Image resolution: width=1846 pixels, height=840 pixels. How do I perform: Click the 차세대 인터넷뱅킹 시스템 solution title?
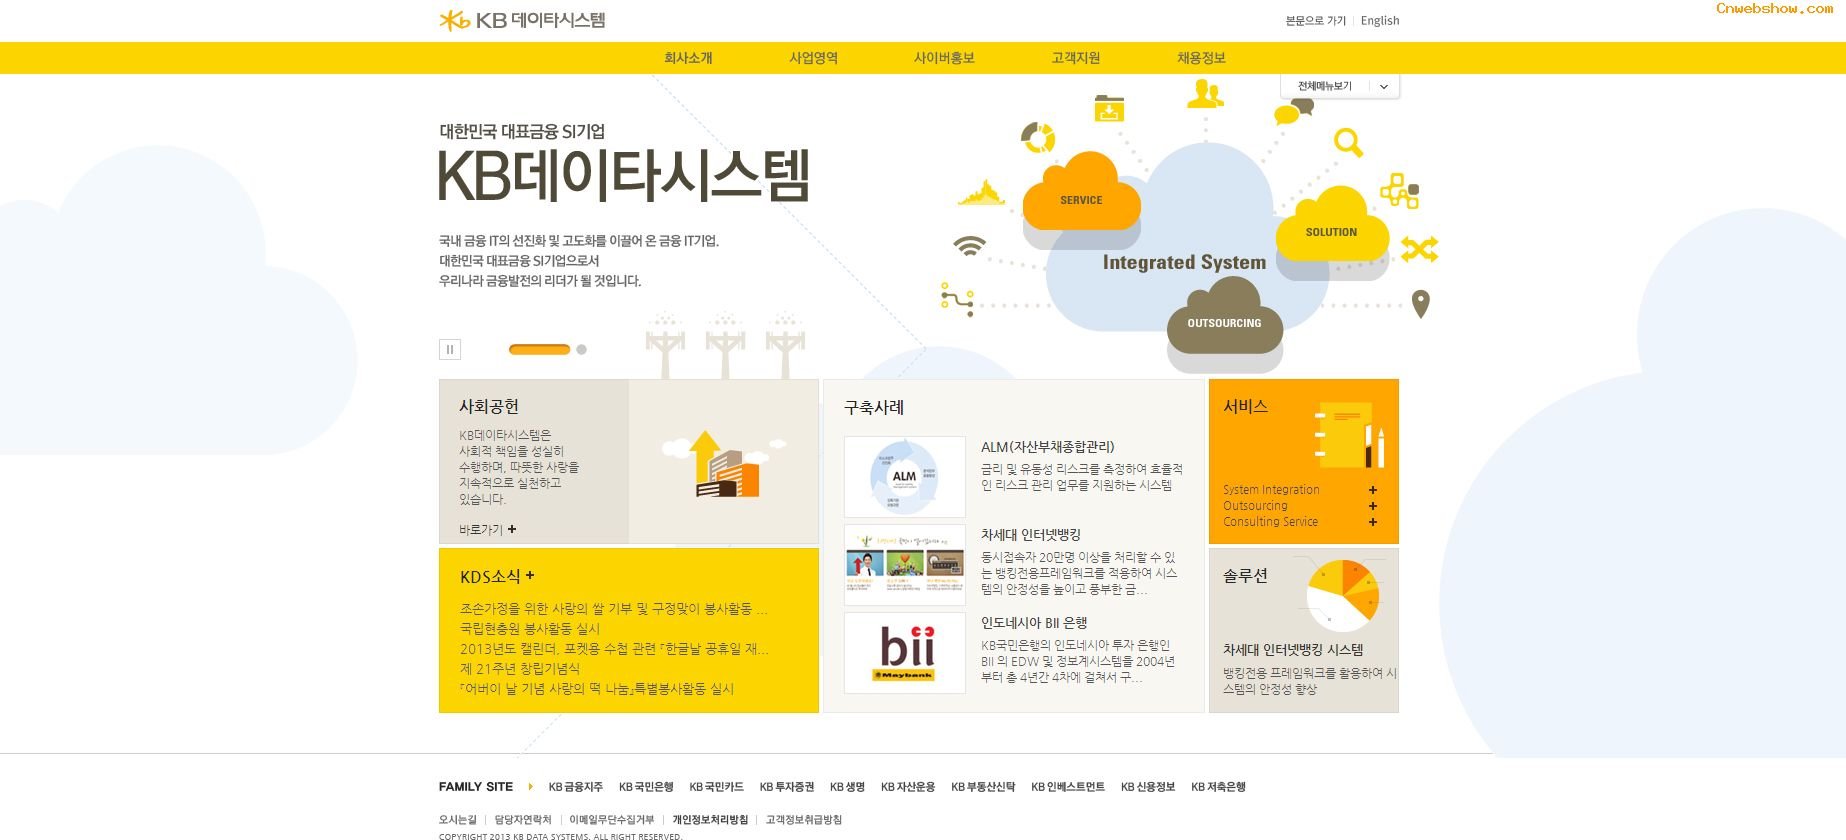tap(1293, 650)
